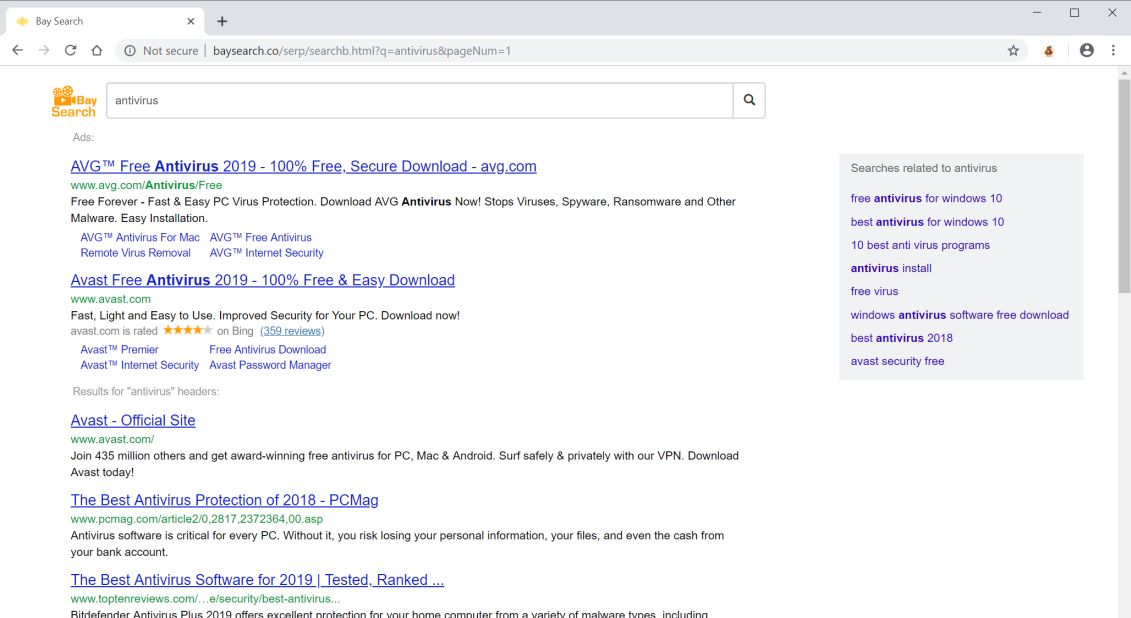Open Remote Virus Removal sitelink
The width and height of the screenshot is (1131, 618).
(136, 253)
